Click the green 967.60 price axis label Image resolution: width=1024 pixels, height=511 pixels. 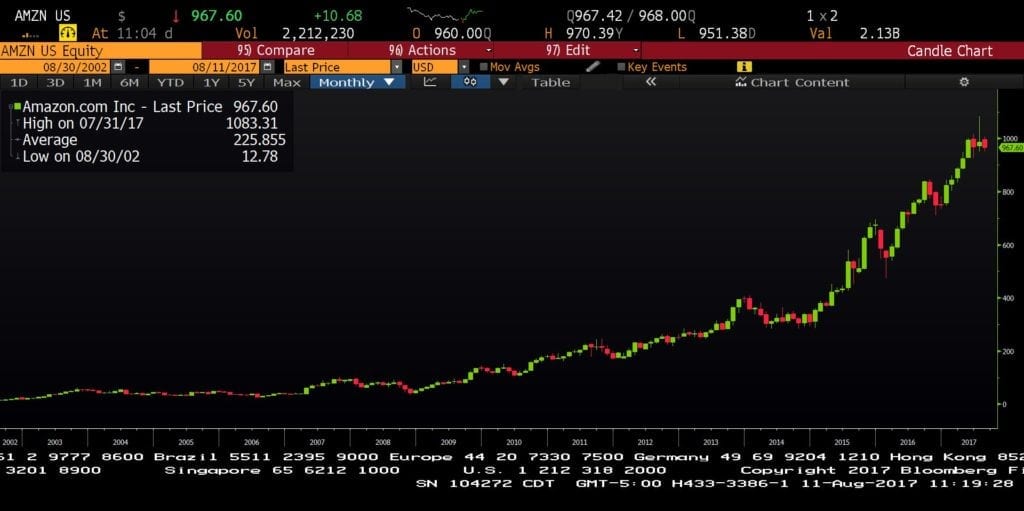1011,148
